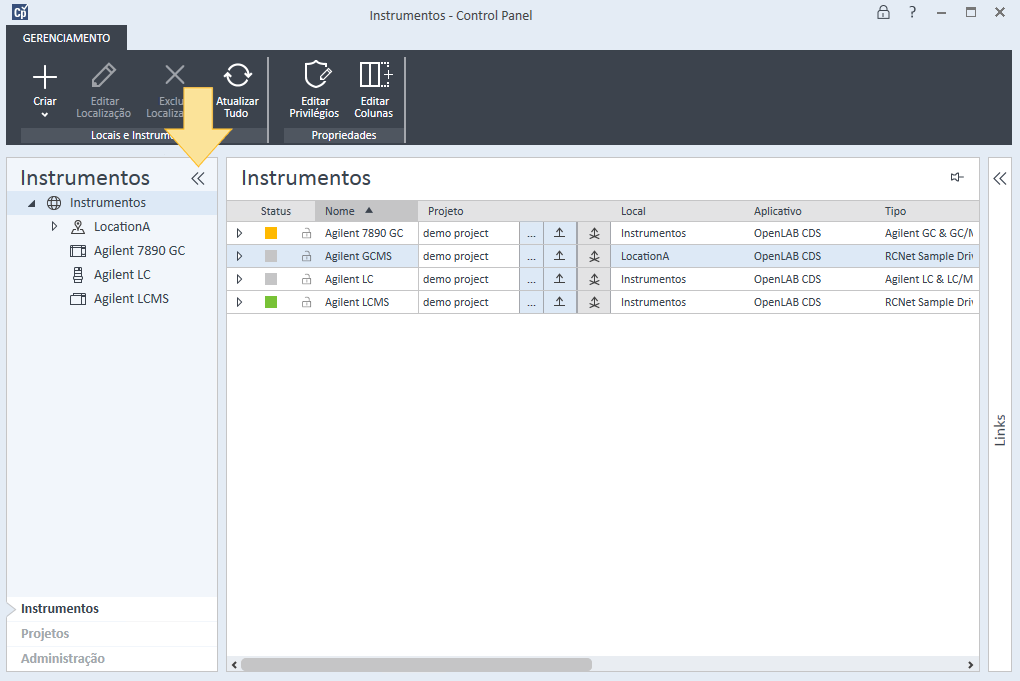Click ellipsis button for Agilent GCMS project

(531, 256)
